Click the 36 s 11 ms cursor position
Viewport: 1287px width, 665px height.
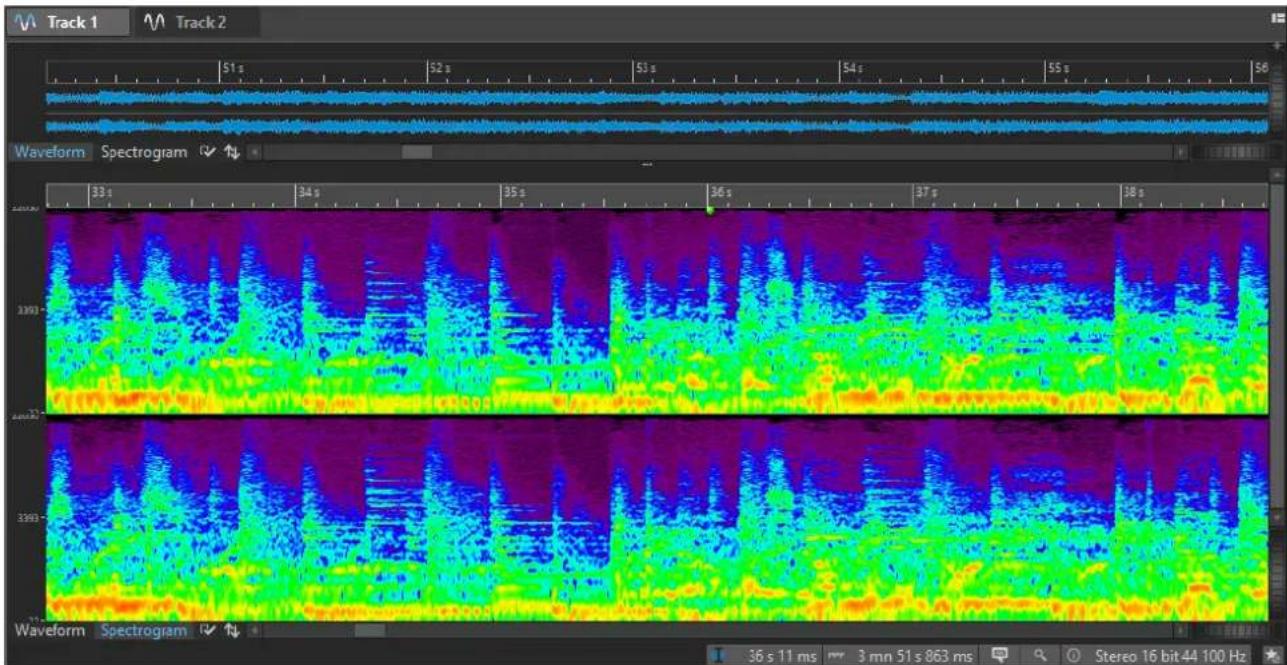tap(783, 655)
